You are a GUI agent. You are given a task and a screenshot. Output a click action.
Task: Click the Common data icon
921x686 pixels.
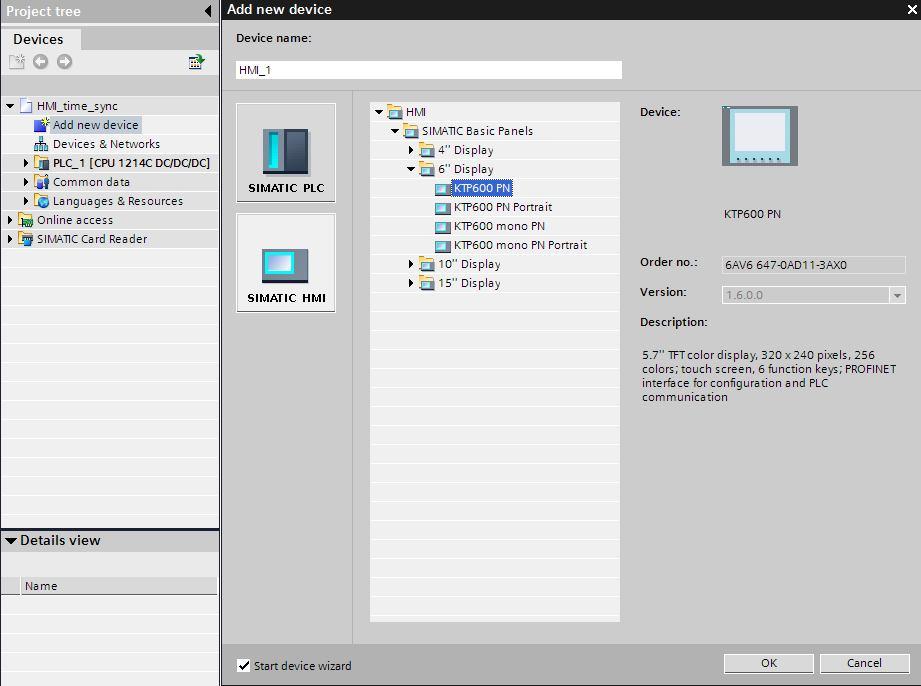click(41, 182)
